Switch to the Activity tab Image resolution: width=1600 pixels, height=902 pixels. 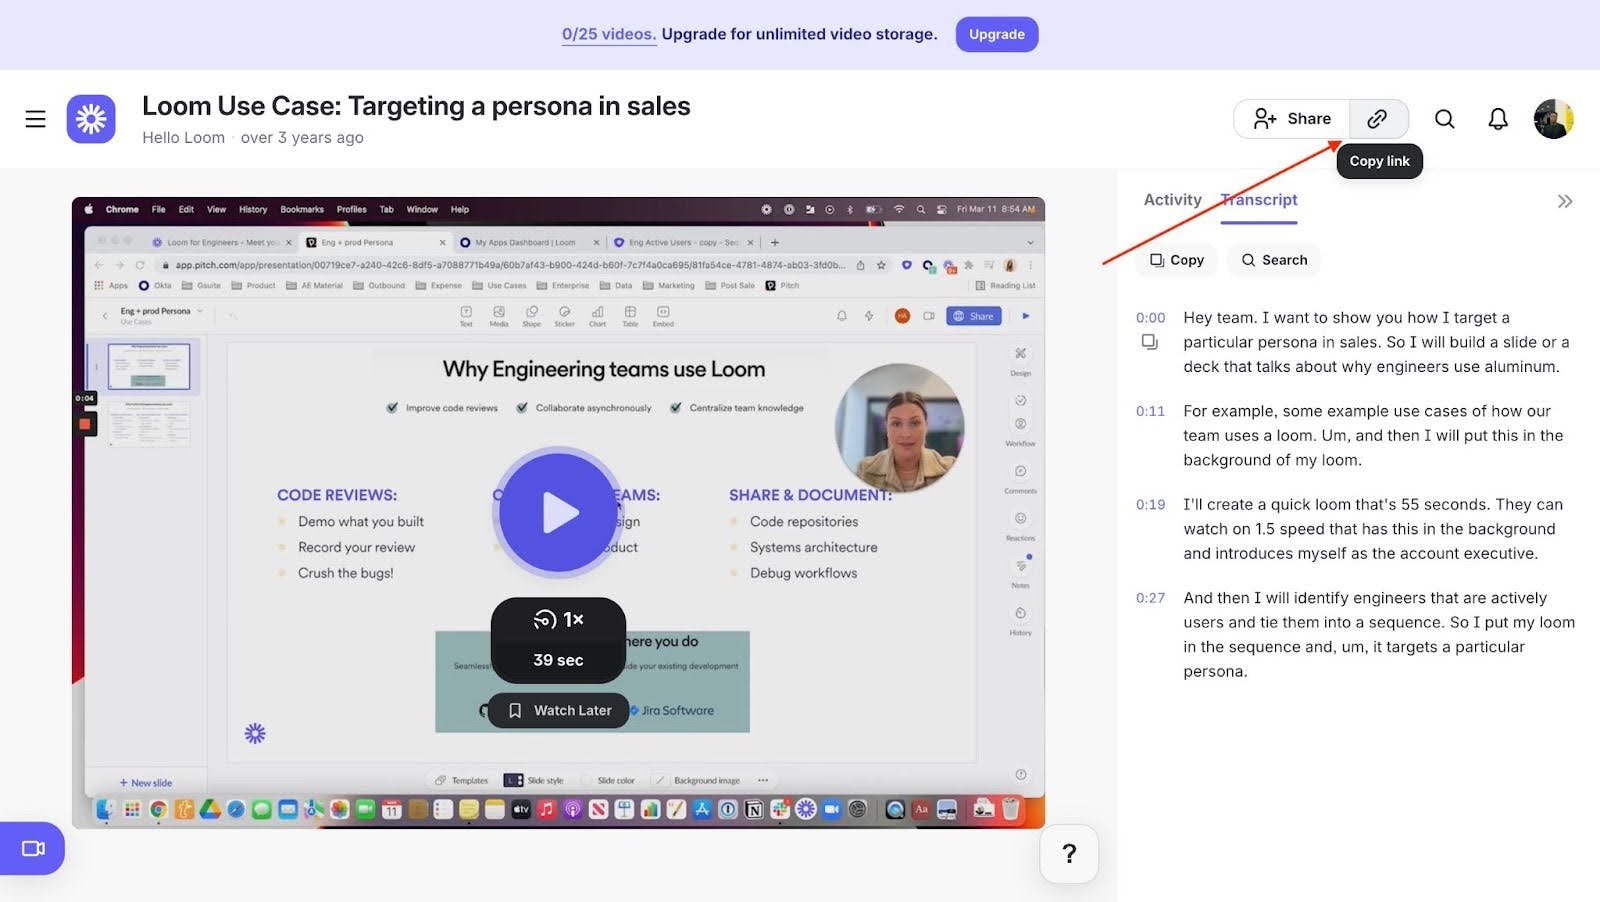[1172, 200]
